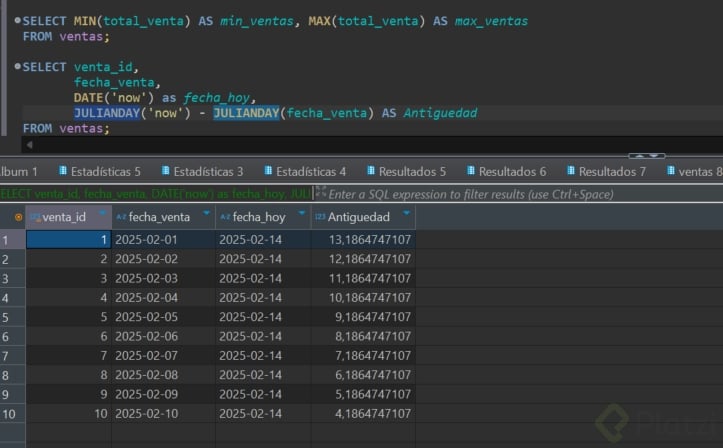
Task: Select the fecha_hoy cell in row 2
Action: pyautogui.click(x=263, y=259)
